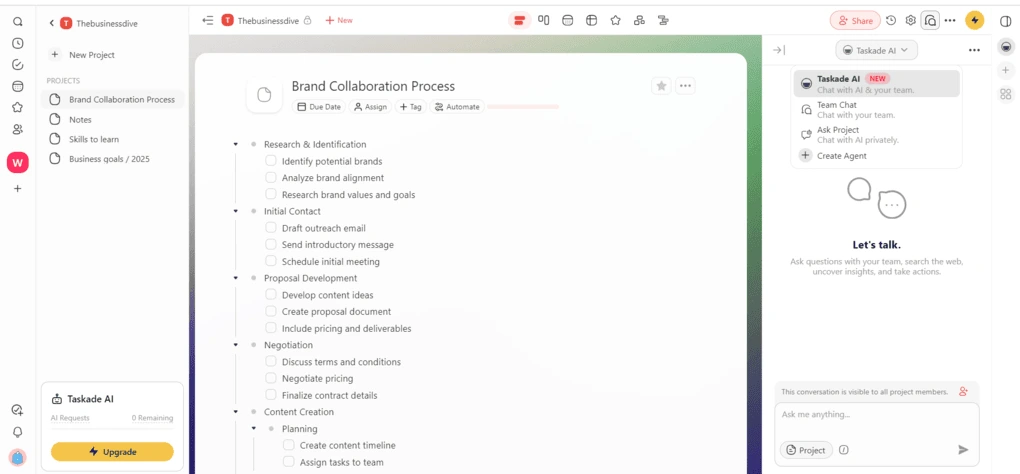Viewport: 1020px width, 474px height.
Task: Collapse the Negotiation section
Action: click(235, 345)
